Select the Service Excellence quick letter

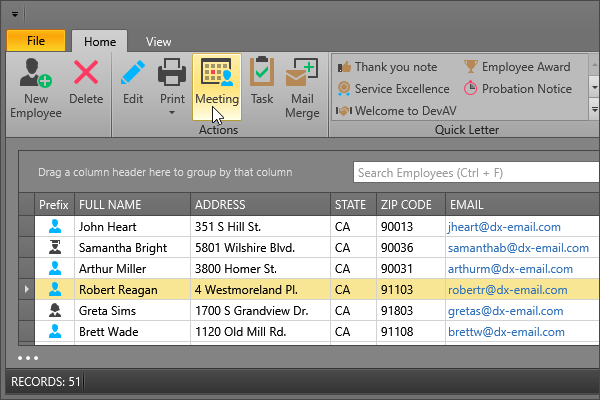click(394, 89)
